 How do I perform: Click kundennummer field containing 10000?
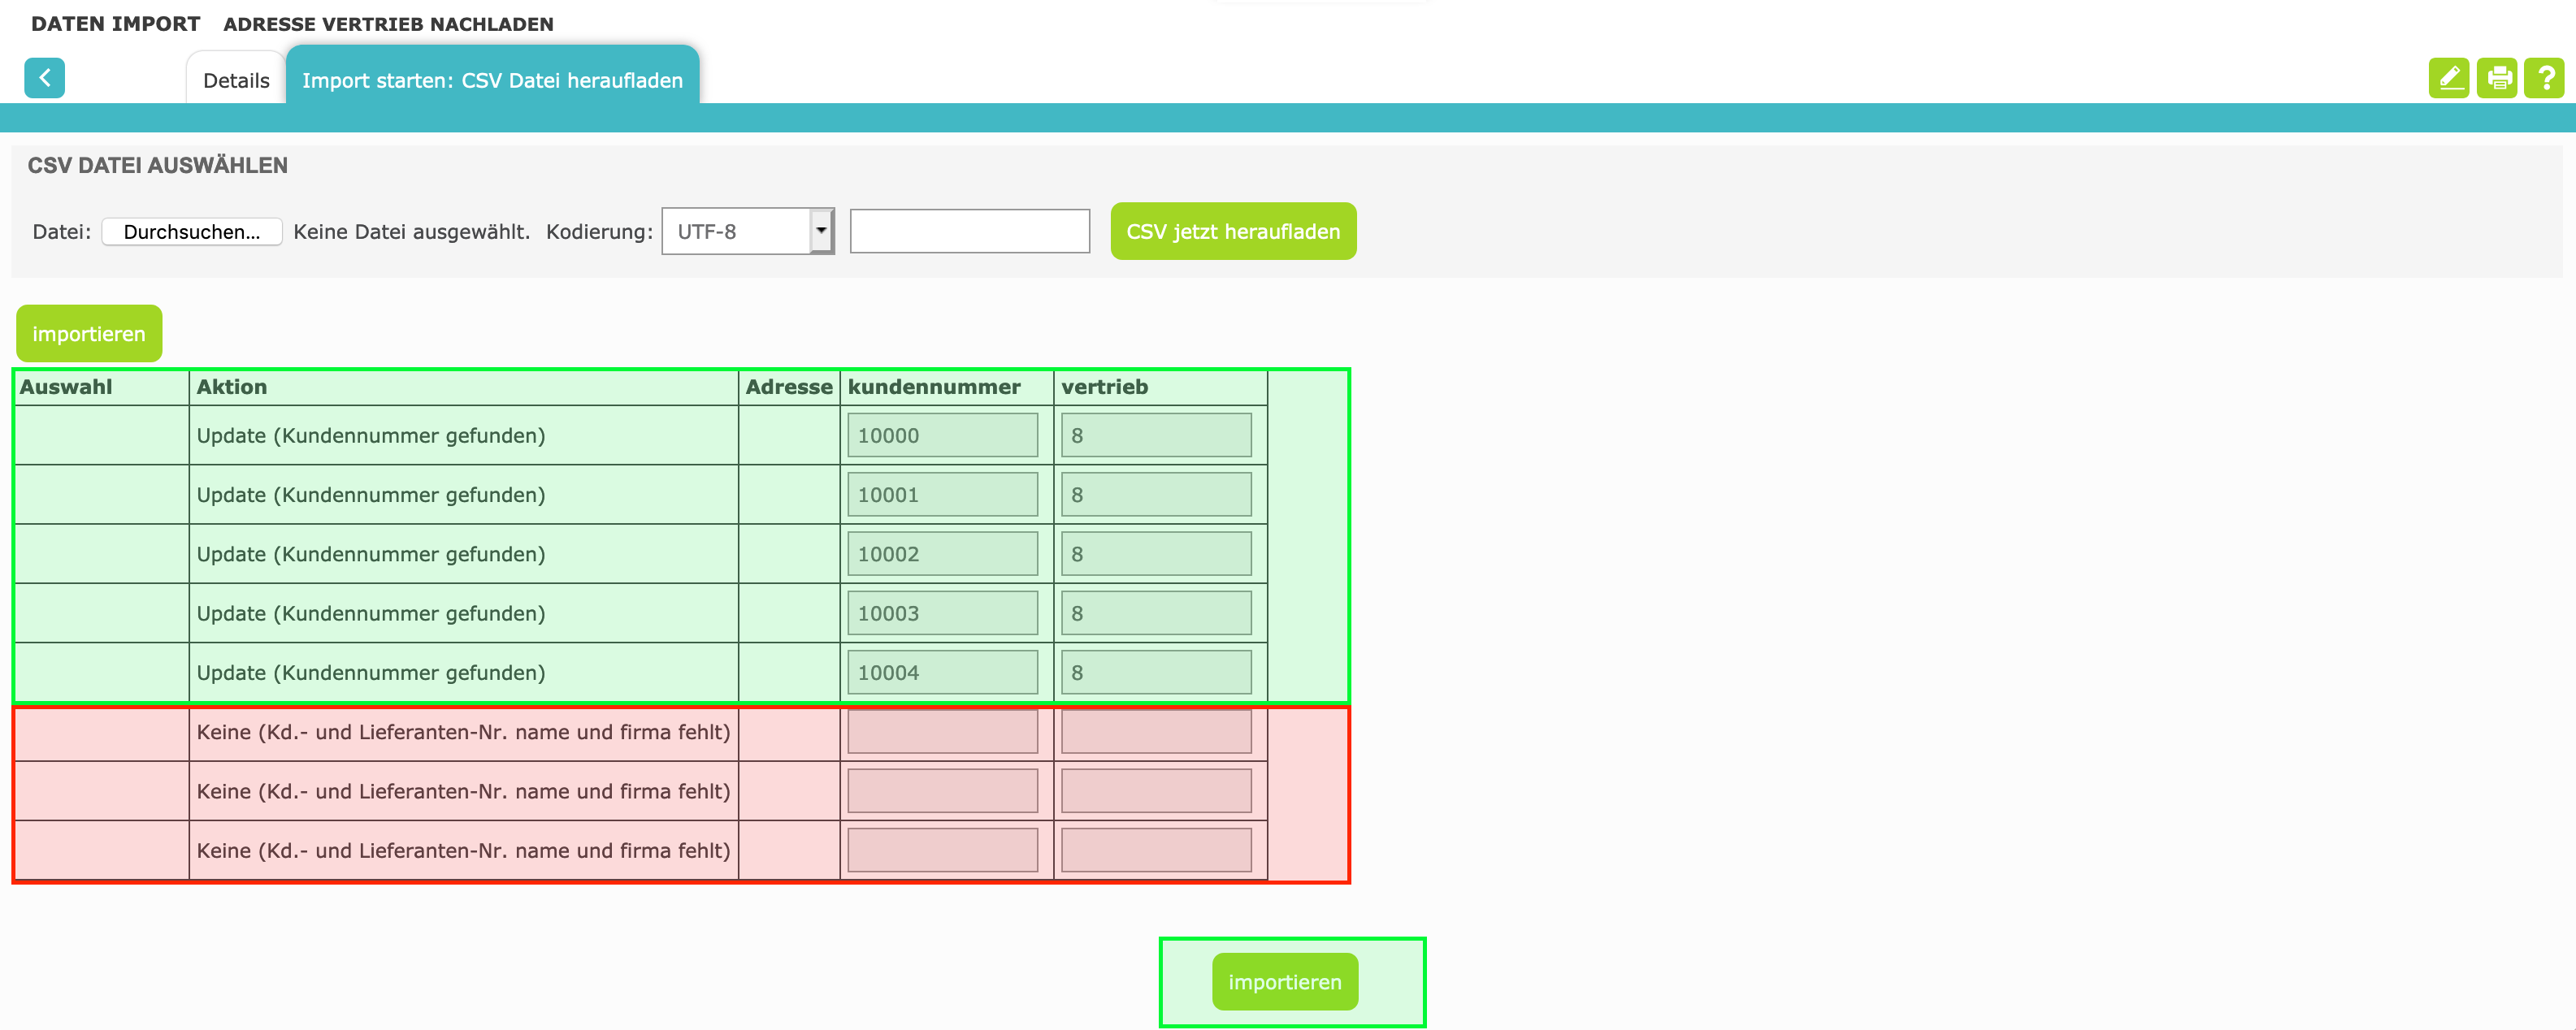click(942, 435)
